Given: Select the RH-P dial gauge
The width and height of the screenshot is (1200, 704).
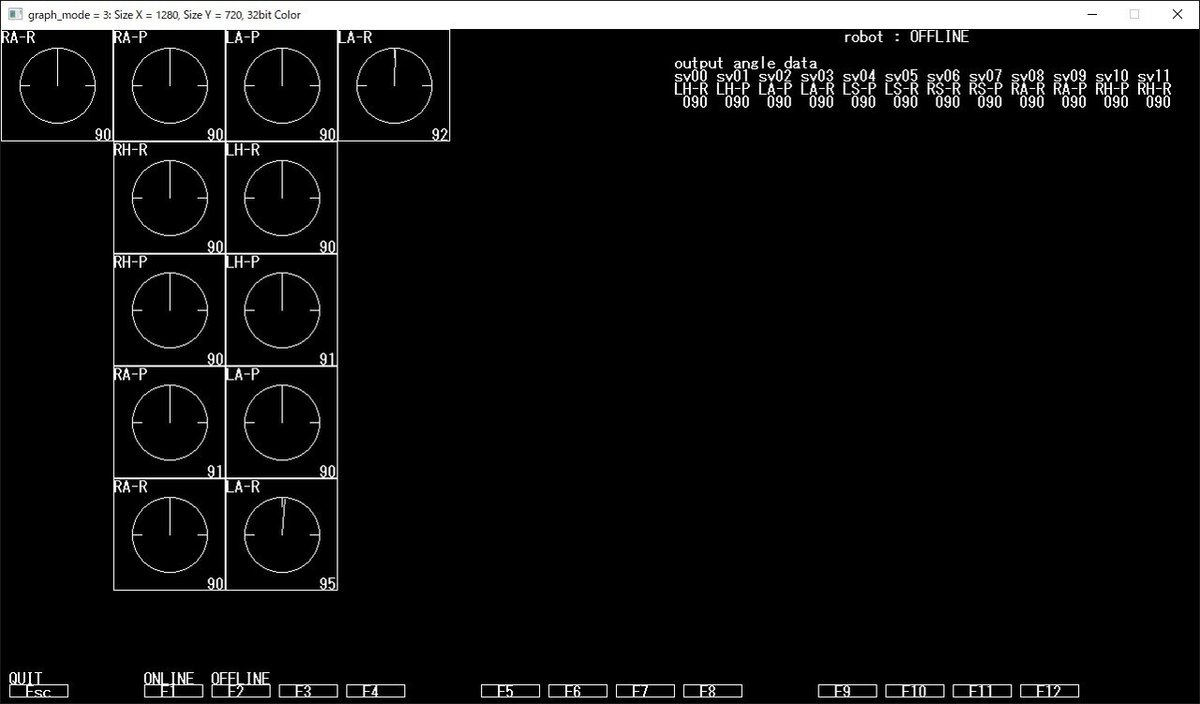Looking at the screenshot, I should pyautogui.click(x=168, y=310).
